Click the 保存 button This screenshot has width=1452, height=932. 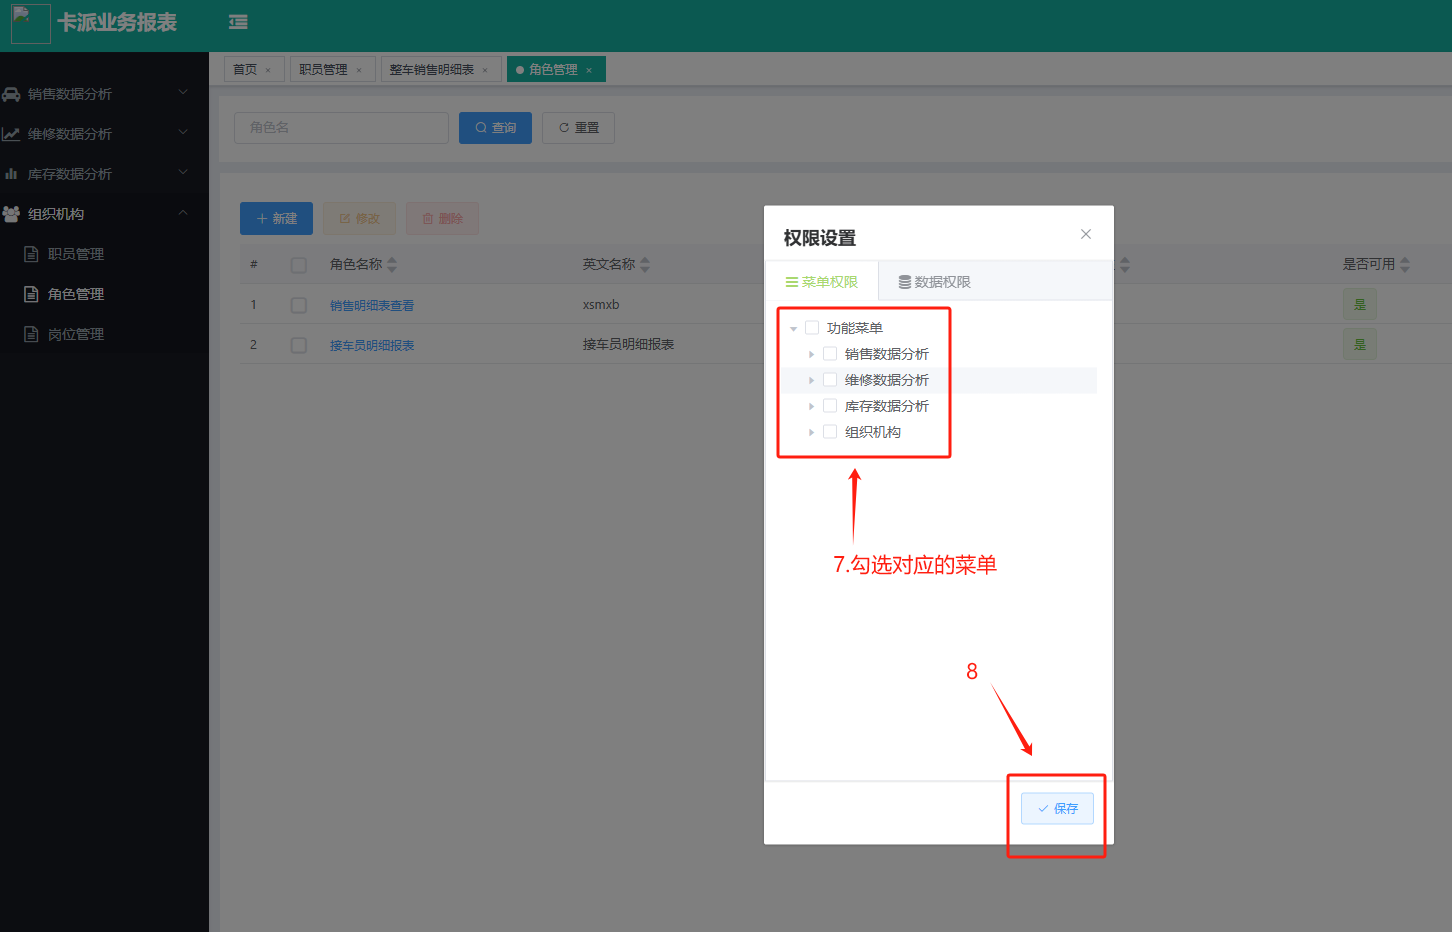tap(1057, 808)
